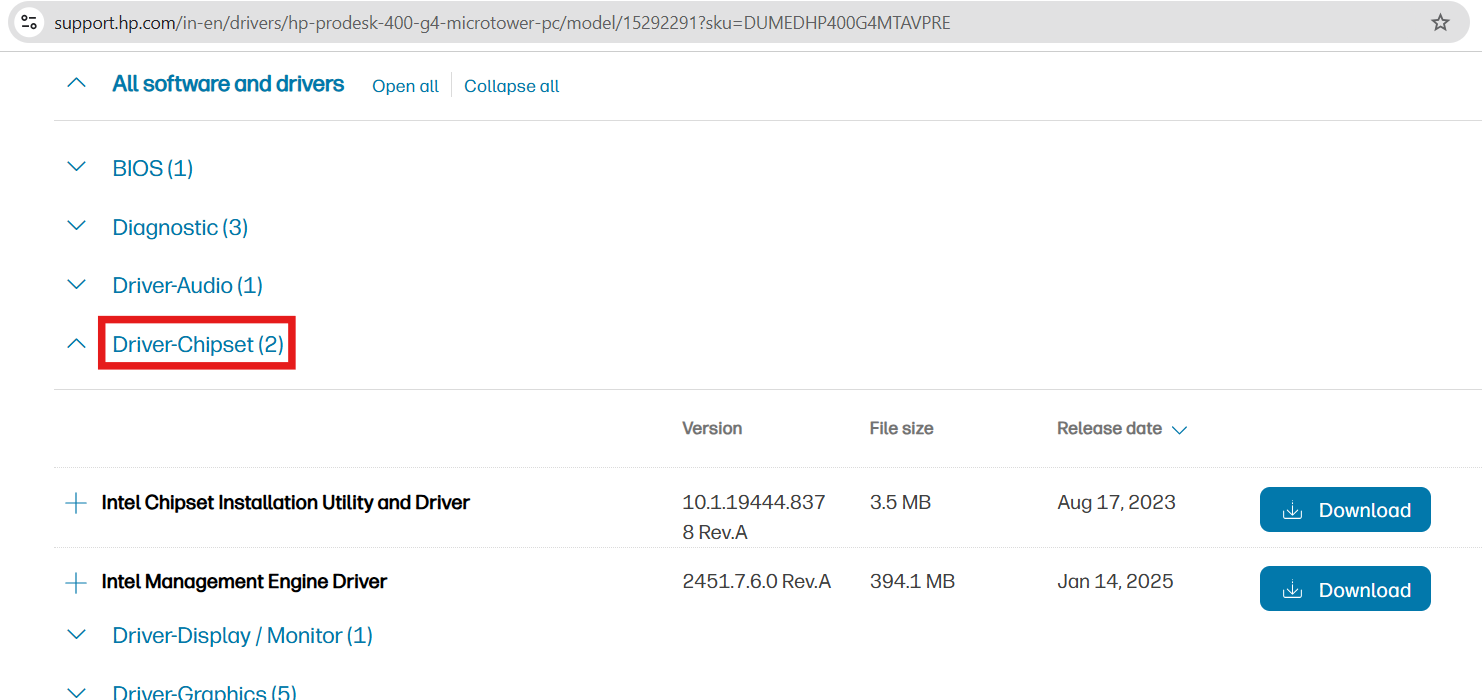Click the browser bookmark star icon

1440,20
